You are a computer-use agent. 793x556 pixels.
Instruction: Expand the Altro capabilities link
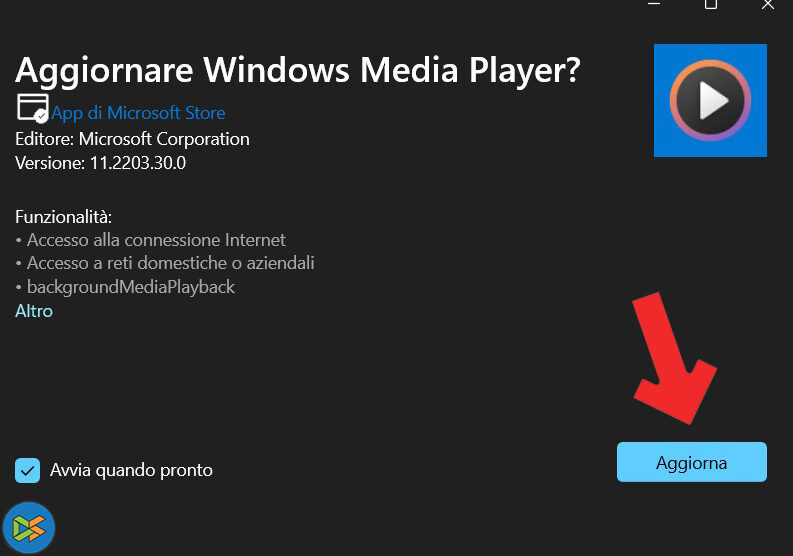pos(34,311)
